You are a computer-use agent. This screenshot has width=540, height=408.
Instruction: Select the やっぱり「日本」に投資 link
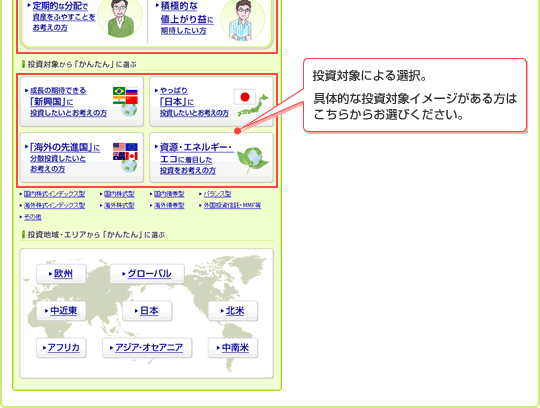coord(194,102)
